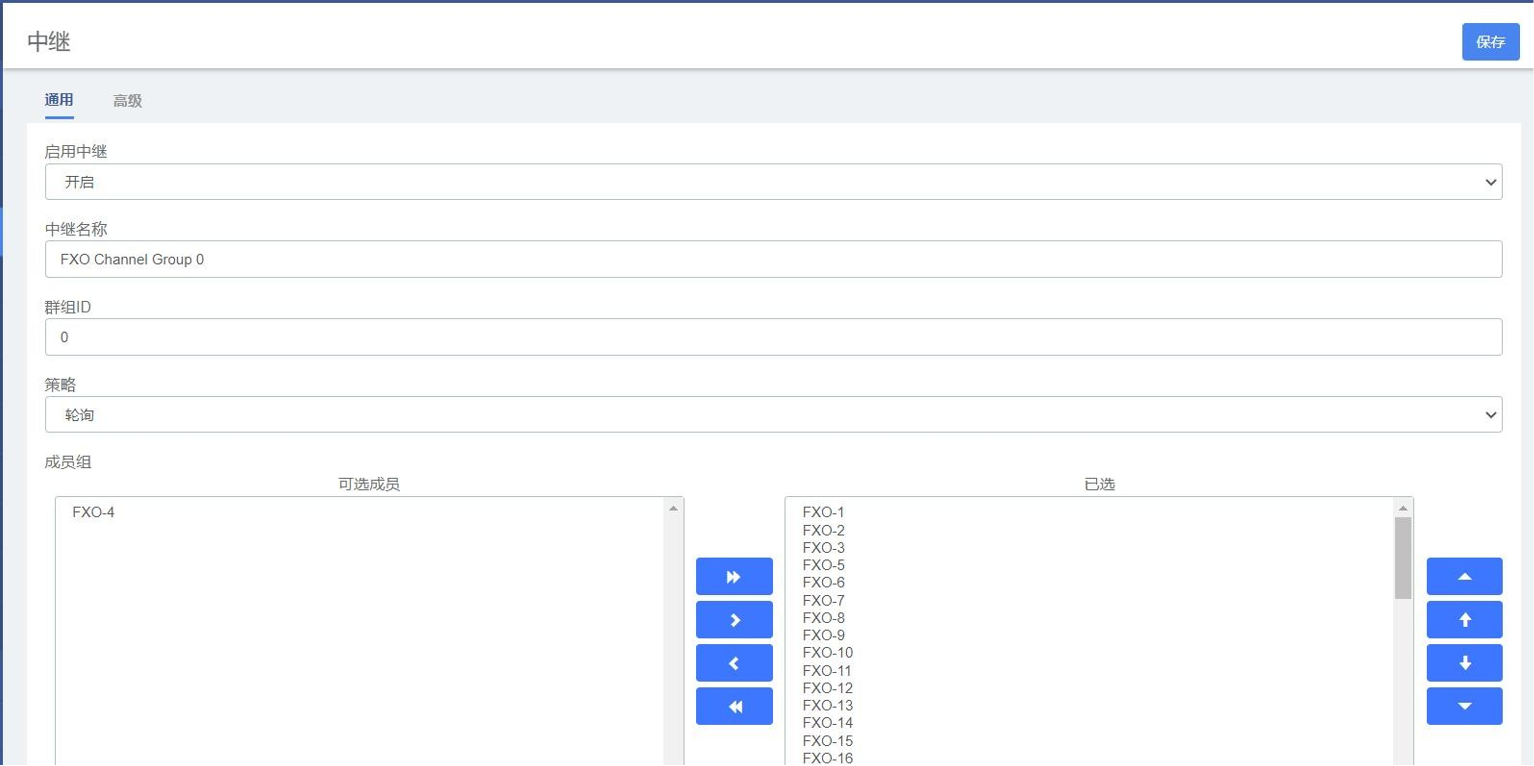Click the double-left arrow remove-all button
Screen dimensions: 1534x766
pos(734,706)
